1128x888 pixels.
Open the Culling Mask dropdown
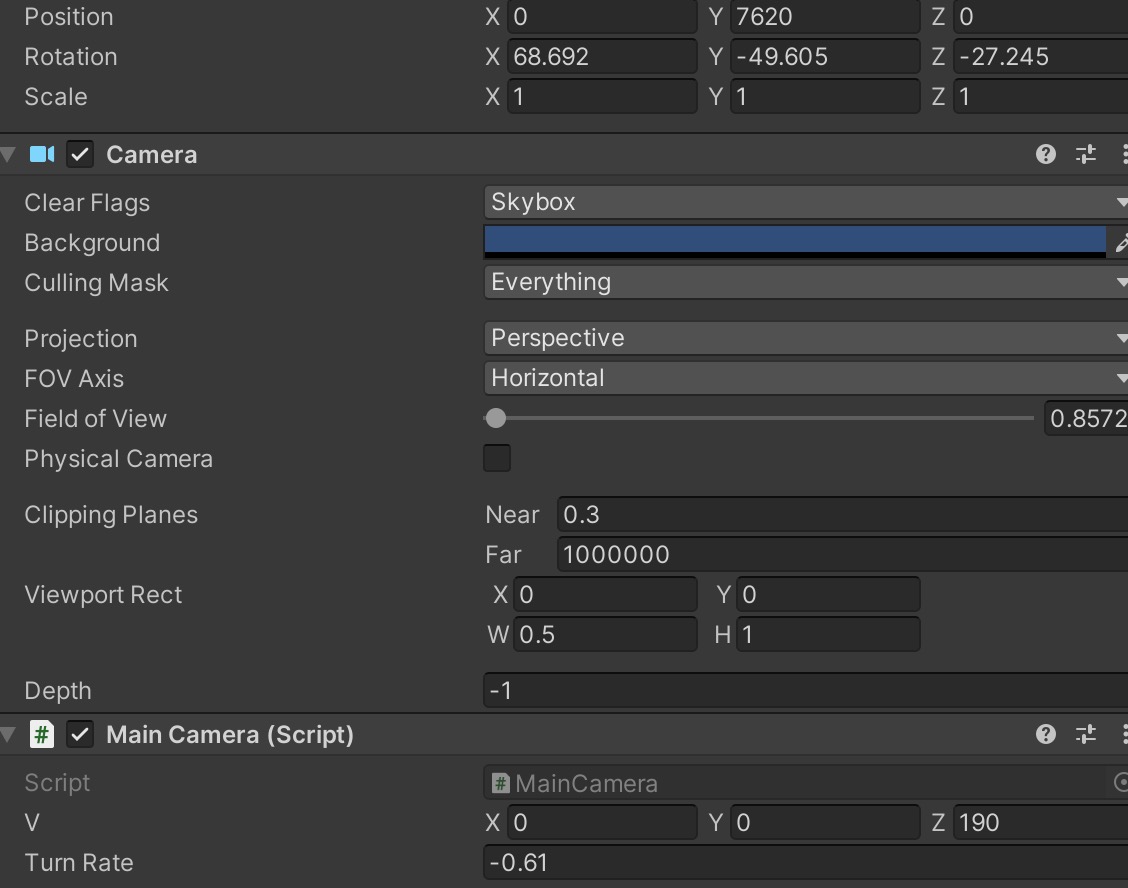coord(805,283)
